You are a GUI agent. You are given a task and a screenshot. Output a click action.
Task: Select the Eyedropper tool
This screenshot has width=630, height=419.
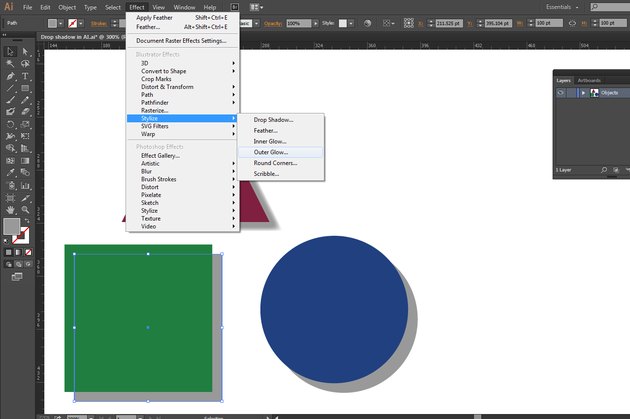pyautogui.click(x=10, y=173)
